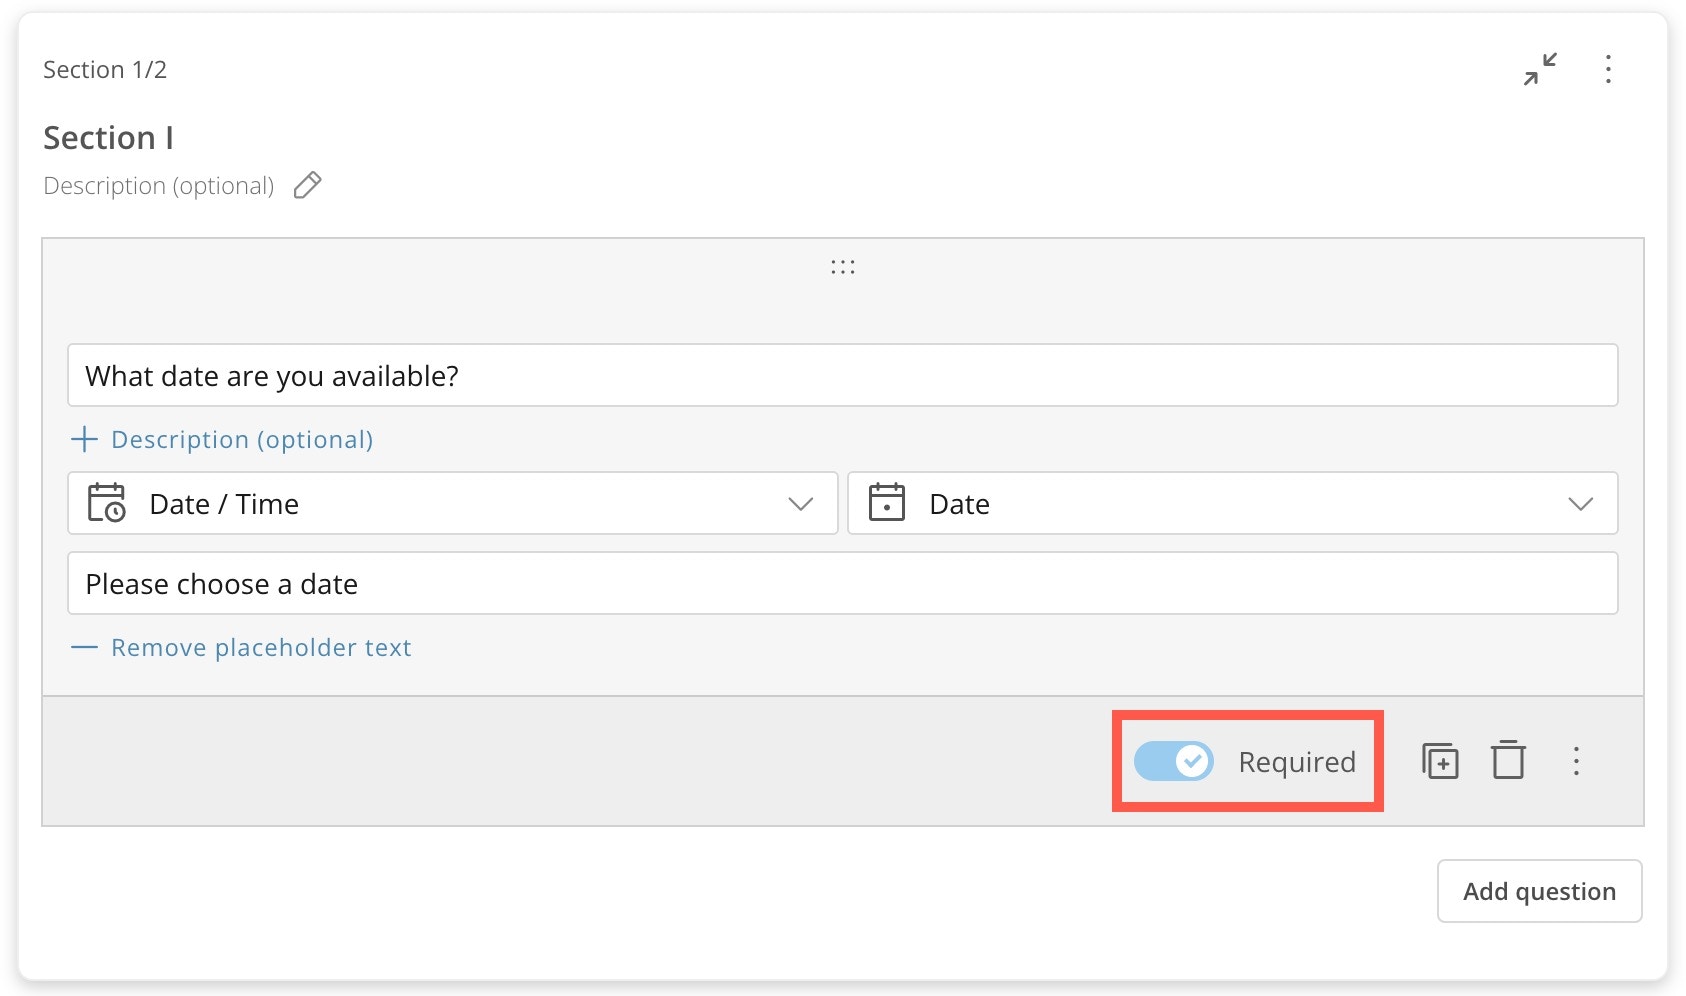Screen dimensions: 1686x996
Task: Click the Section 1/2 label
Action: point(105,70)
